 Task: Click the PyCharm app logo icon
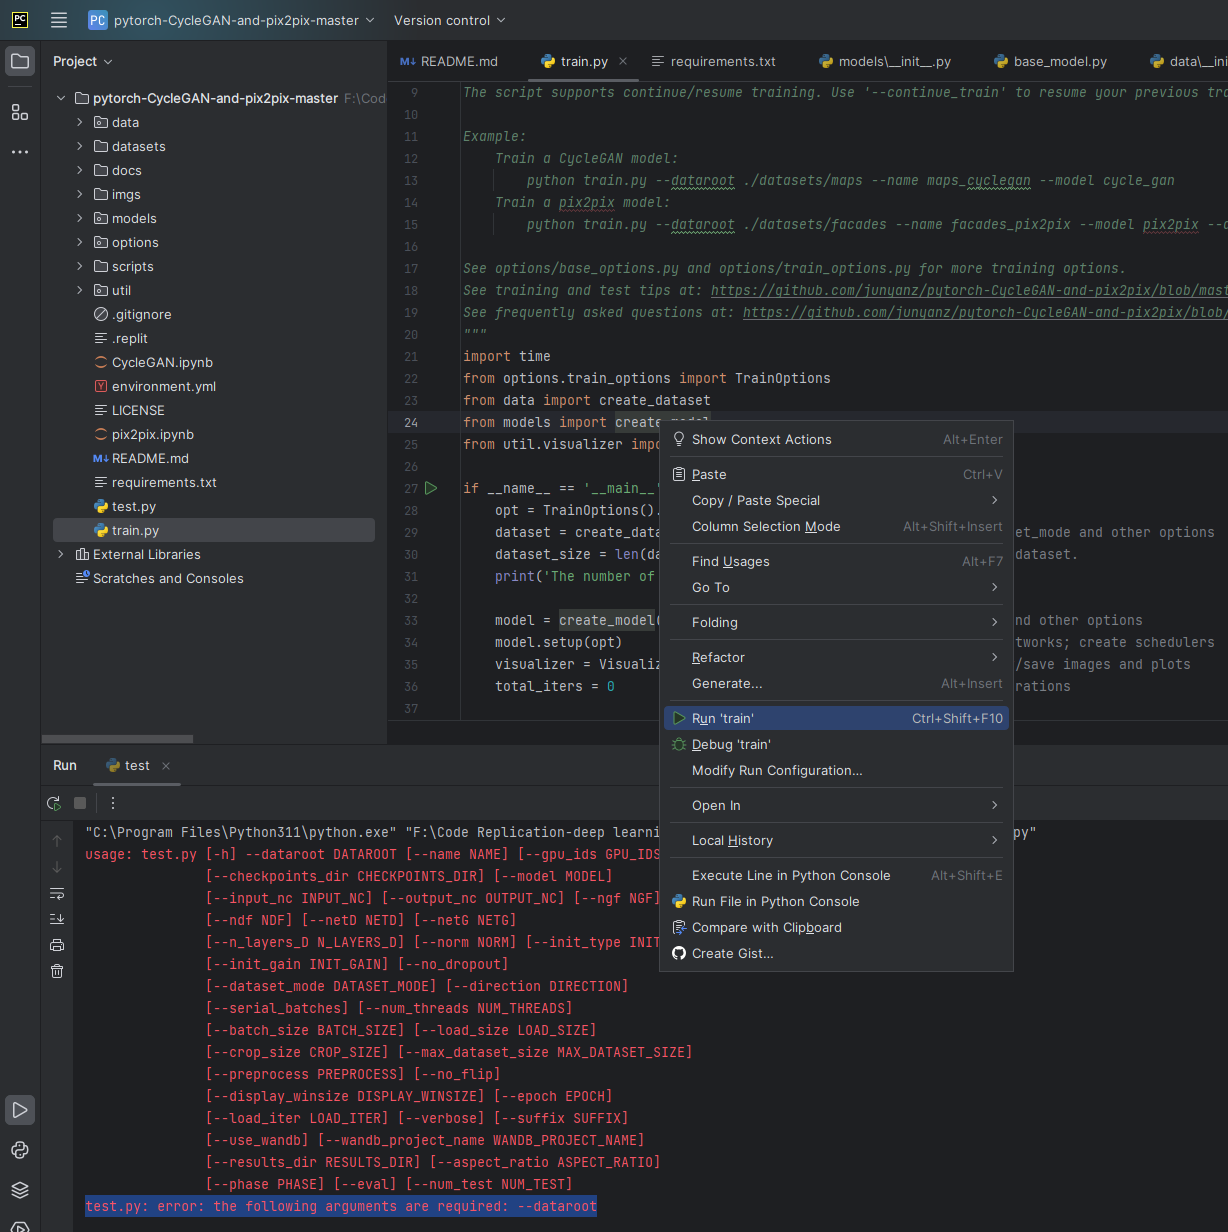pyautogui.click(x=20, y=20)
